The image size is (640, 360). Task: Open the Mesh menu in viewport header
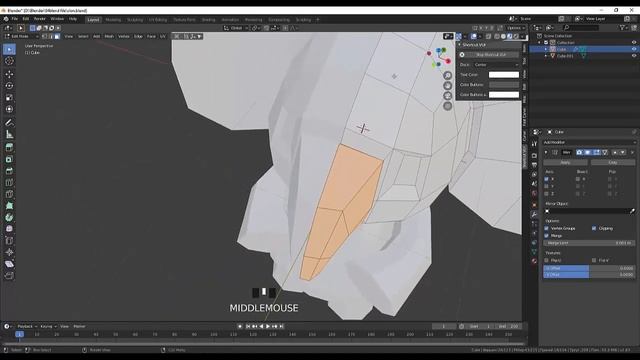[109, 36]
